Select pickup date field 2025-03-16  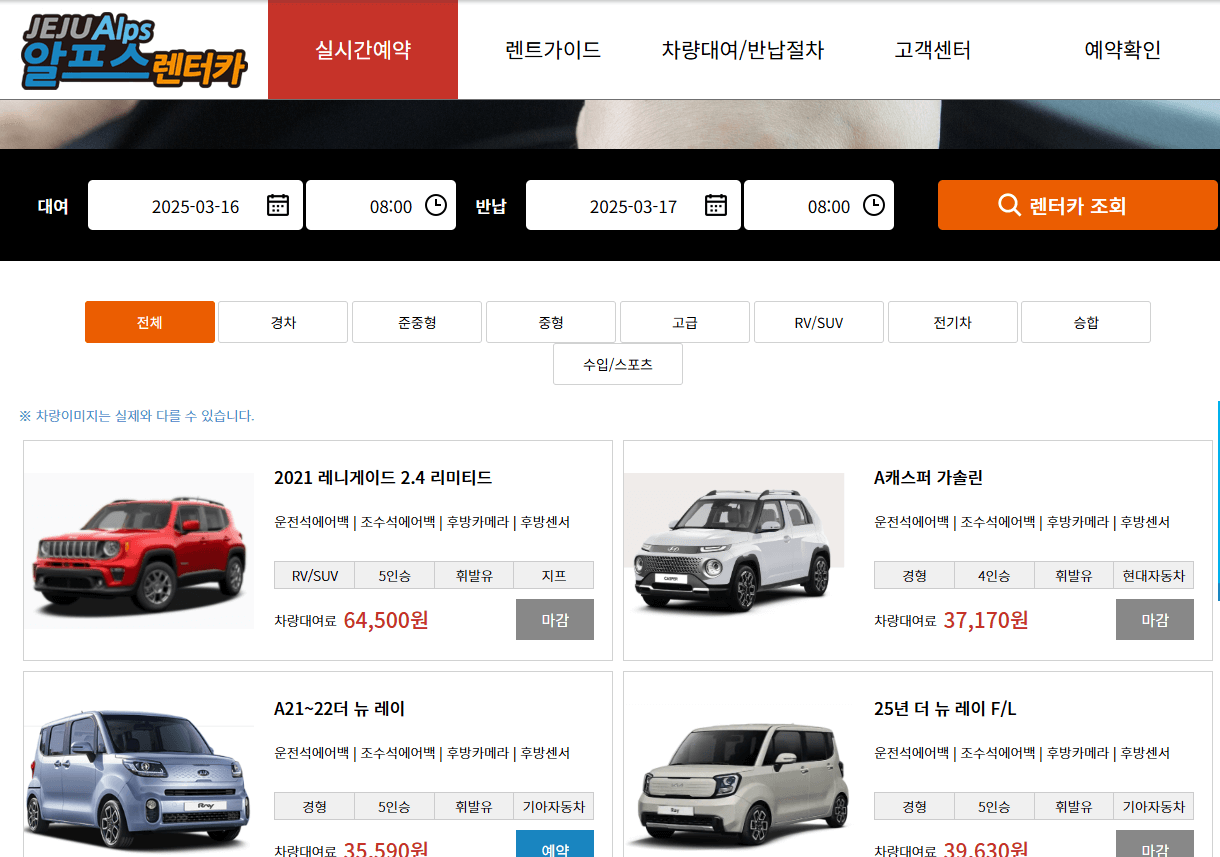tap(195, 205)
